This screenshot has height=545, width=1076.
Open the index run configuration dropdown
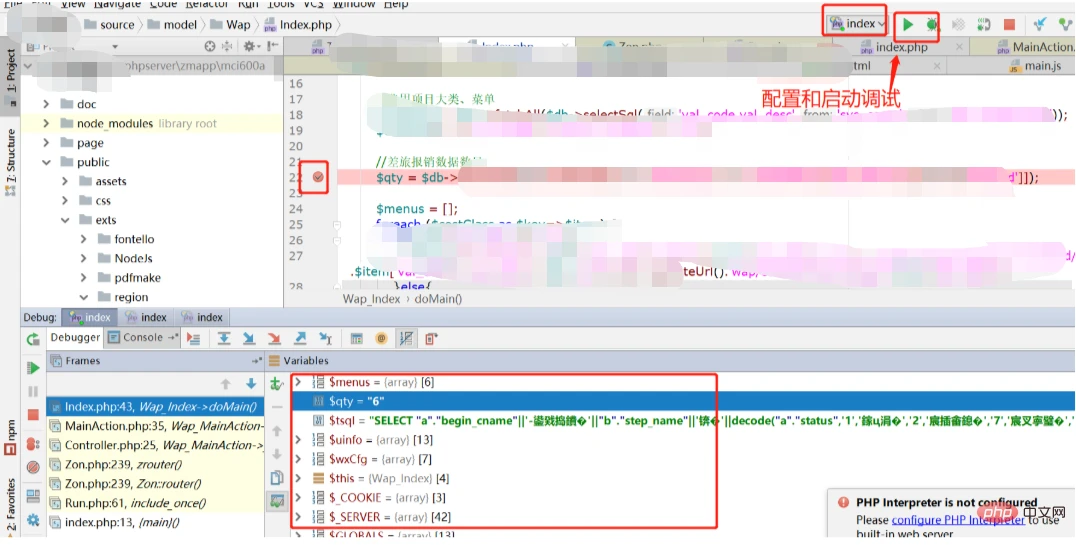click(854, 23)
